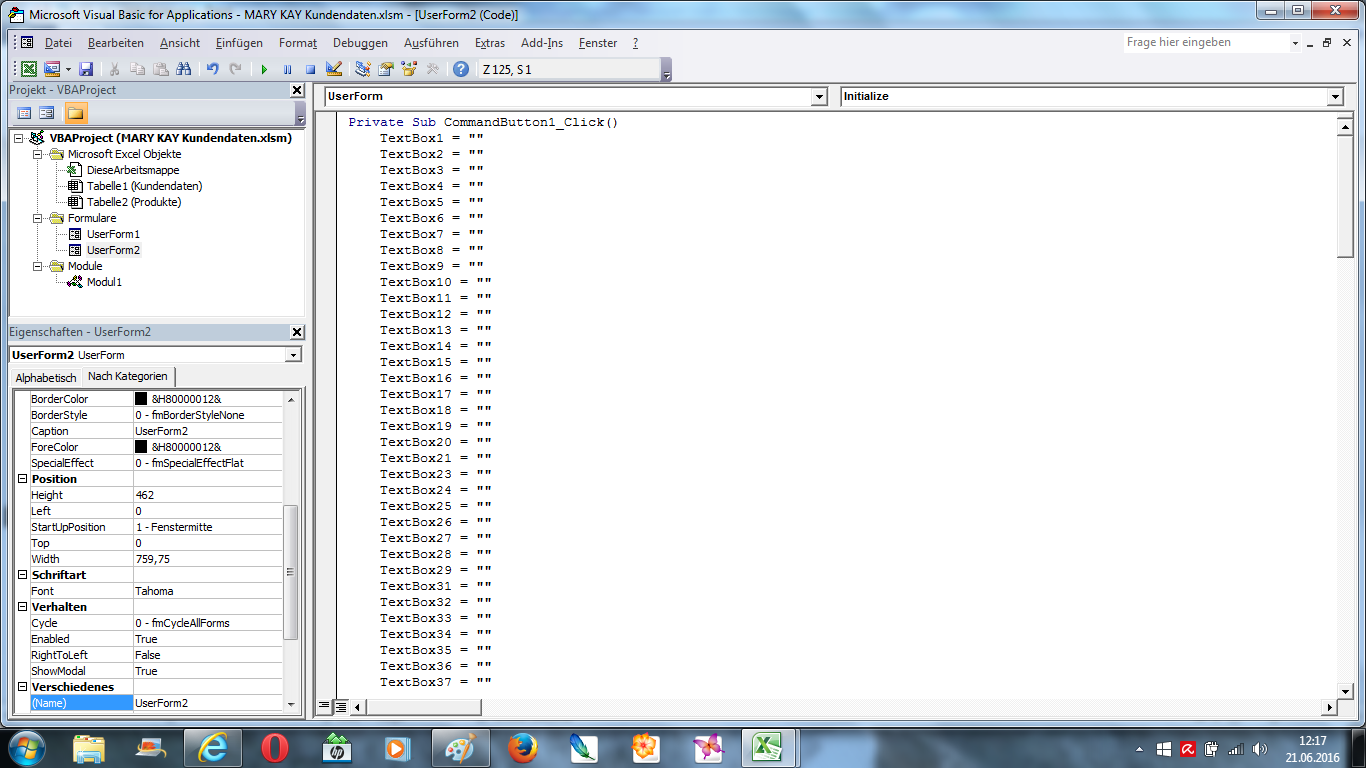This screenshot has height=768, width=1366.
Task: Click the ForeColor black color swatch
Action: 141,447
